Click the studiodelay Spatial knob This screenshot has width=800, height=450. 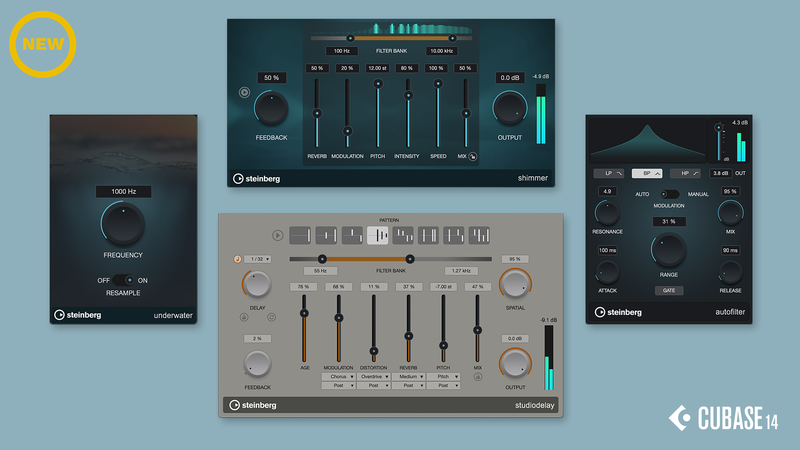tap(515, 284)
